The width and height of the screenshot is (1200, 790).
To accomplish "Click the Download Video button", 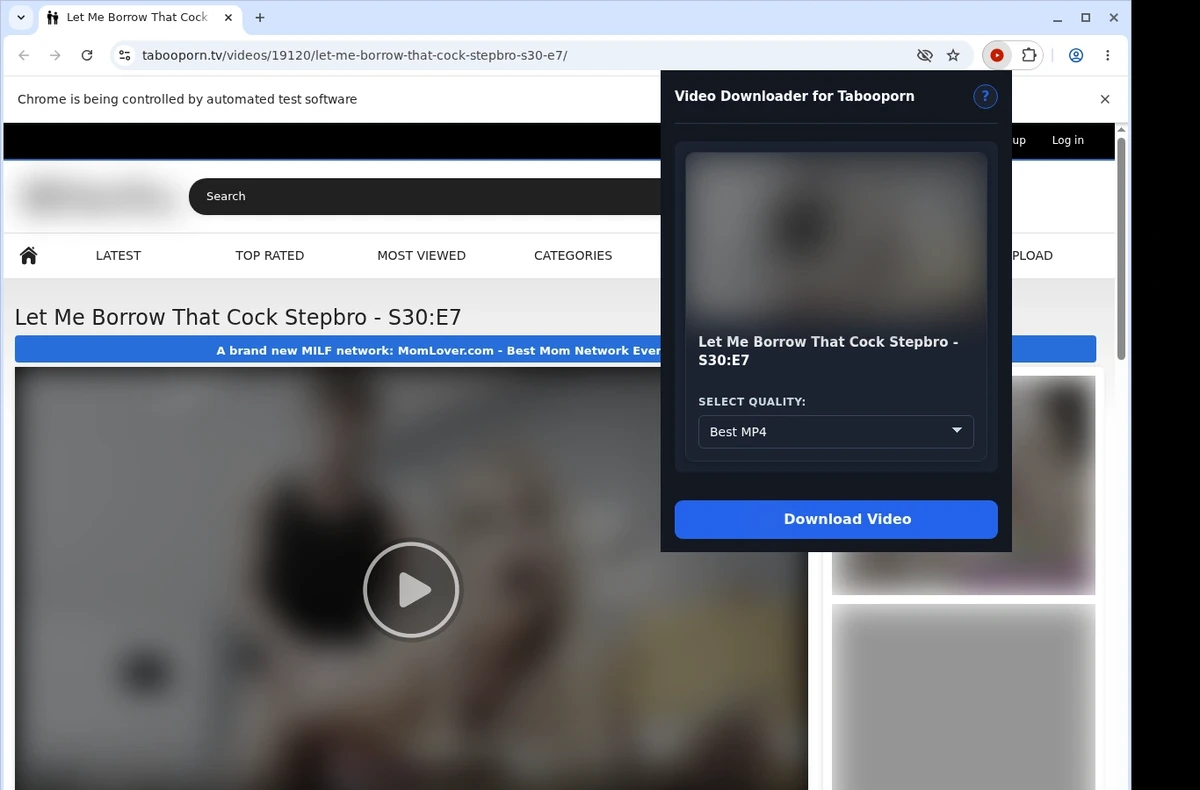I will (x=836, y=519).
